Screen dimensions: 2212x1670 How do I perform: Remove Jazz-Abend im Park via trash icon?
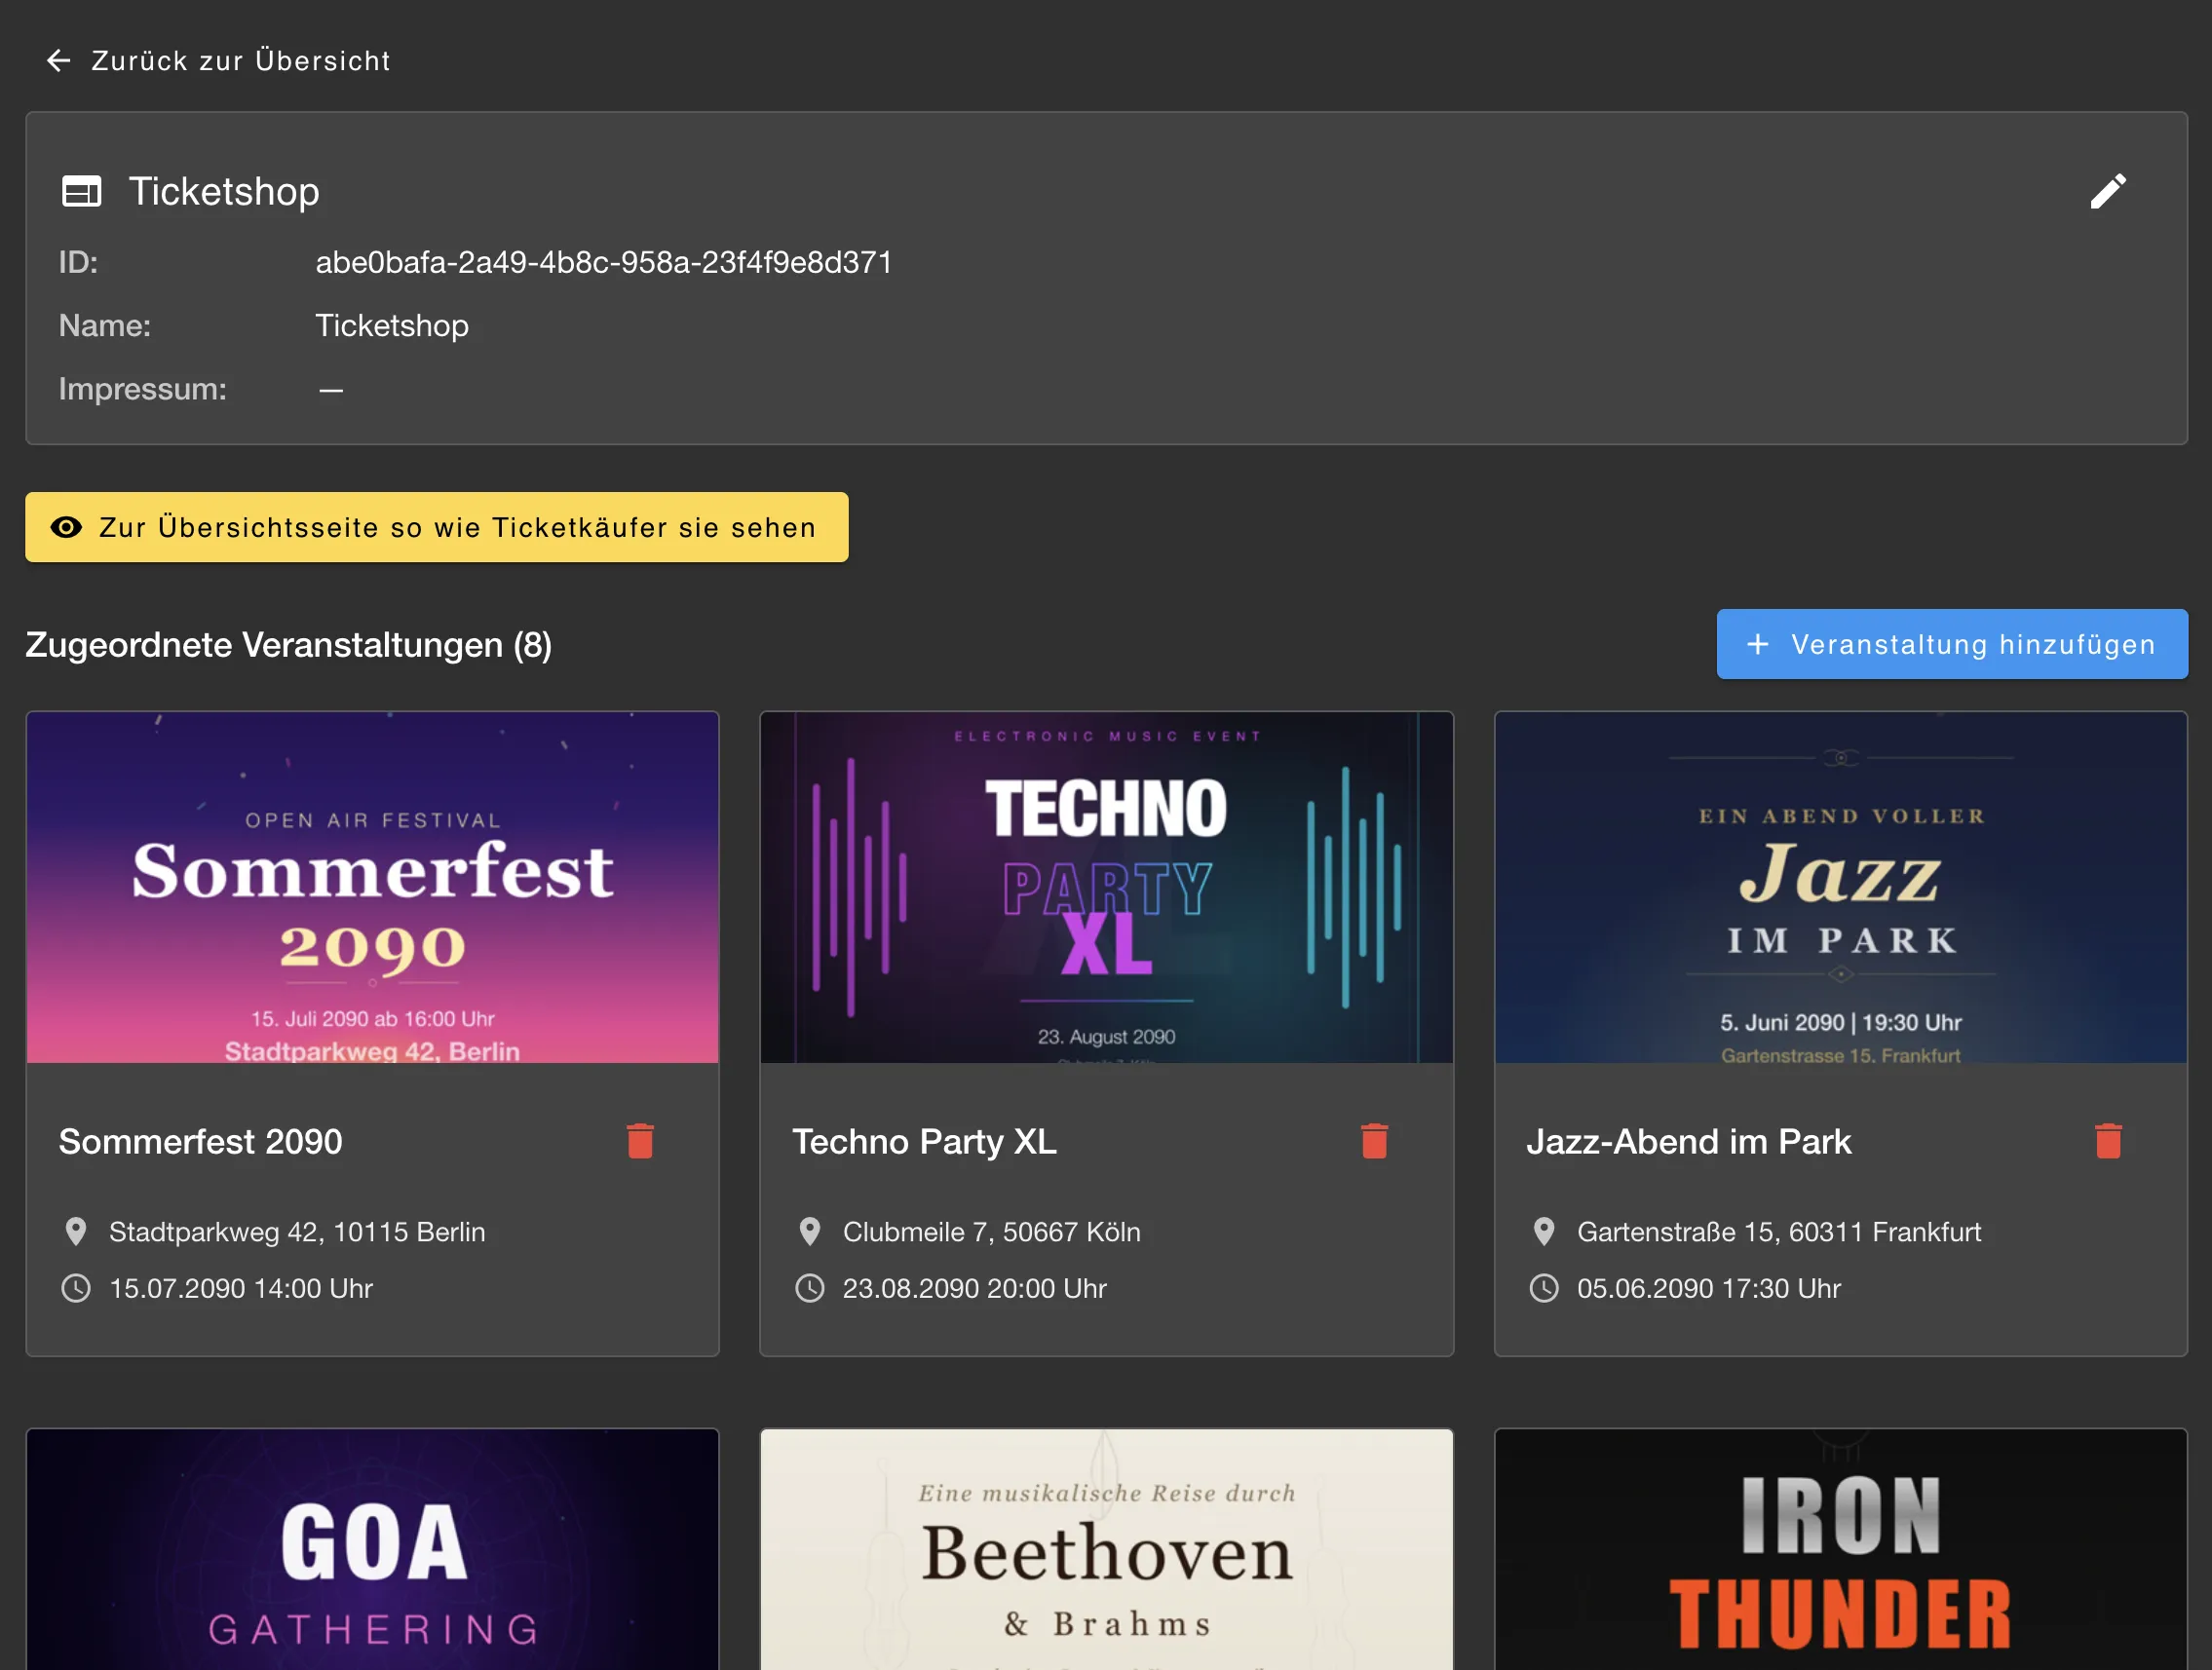pos(2108,1141)
